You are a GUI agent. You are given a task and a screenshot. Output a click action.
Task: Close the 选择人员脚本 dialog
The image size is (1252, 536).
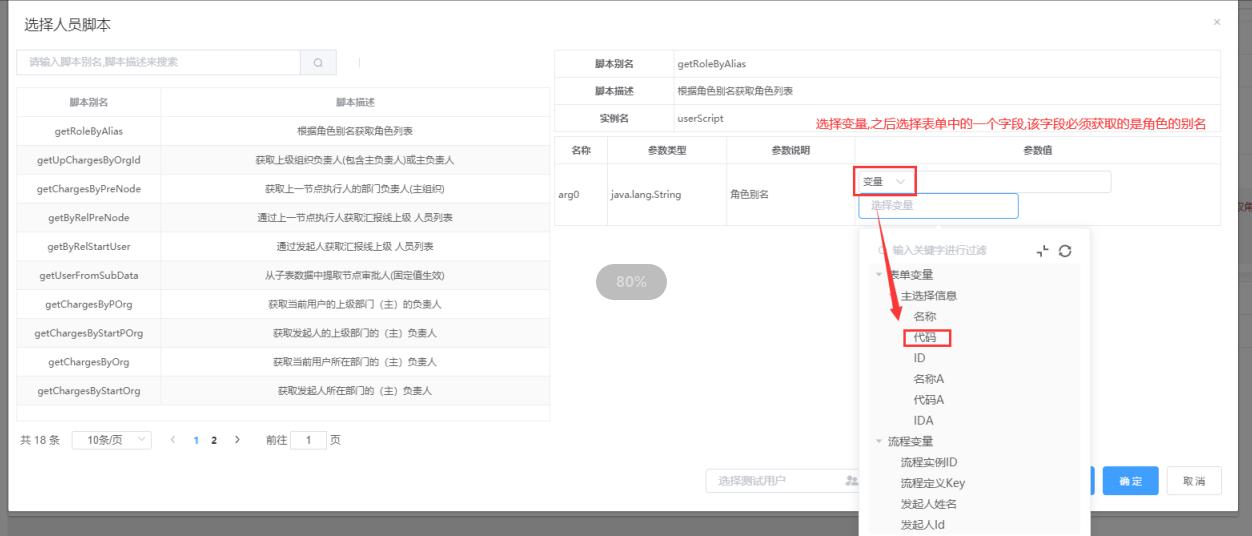pyautogui.click(x=1217, y=21)
